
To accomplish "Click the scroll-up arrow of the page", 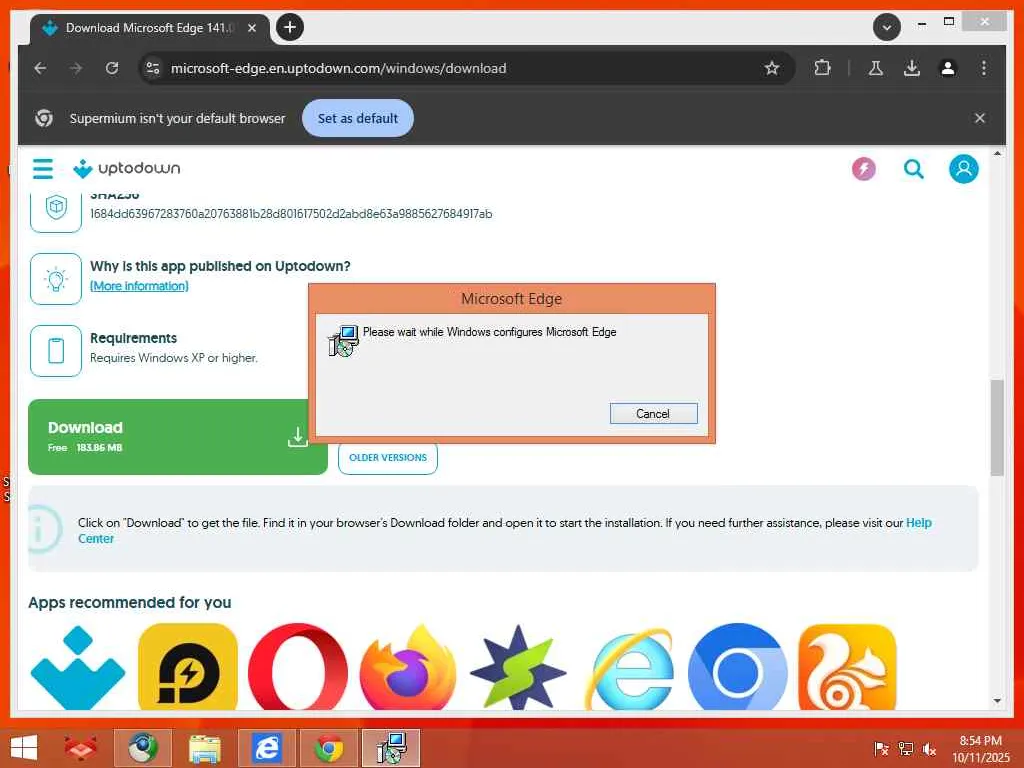I will pyautogui.click(x=997, y=153).
